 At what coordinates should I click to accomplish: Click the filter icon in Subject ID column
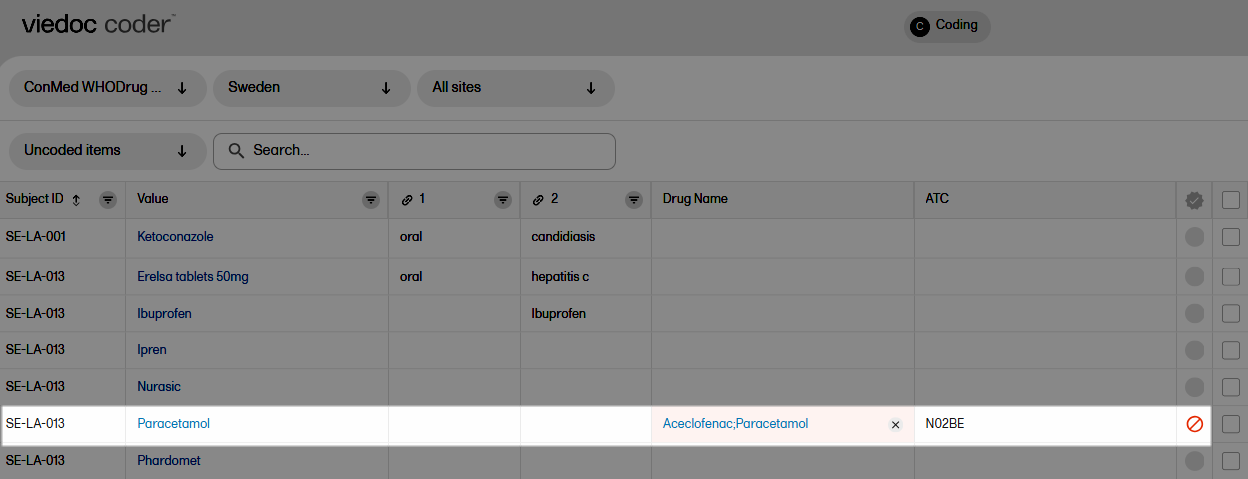[108, 200]
